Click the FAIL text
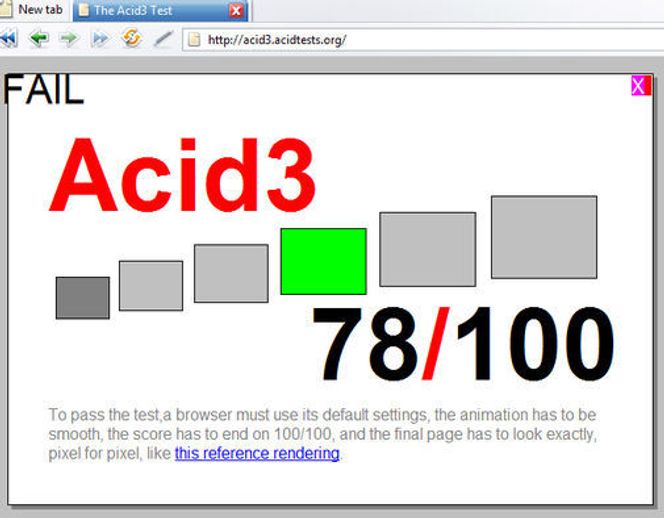 [43, 89]
